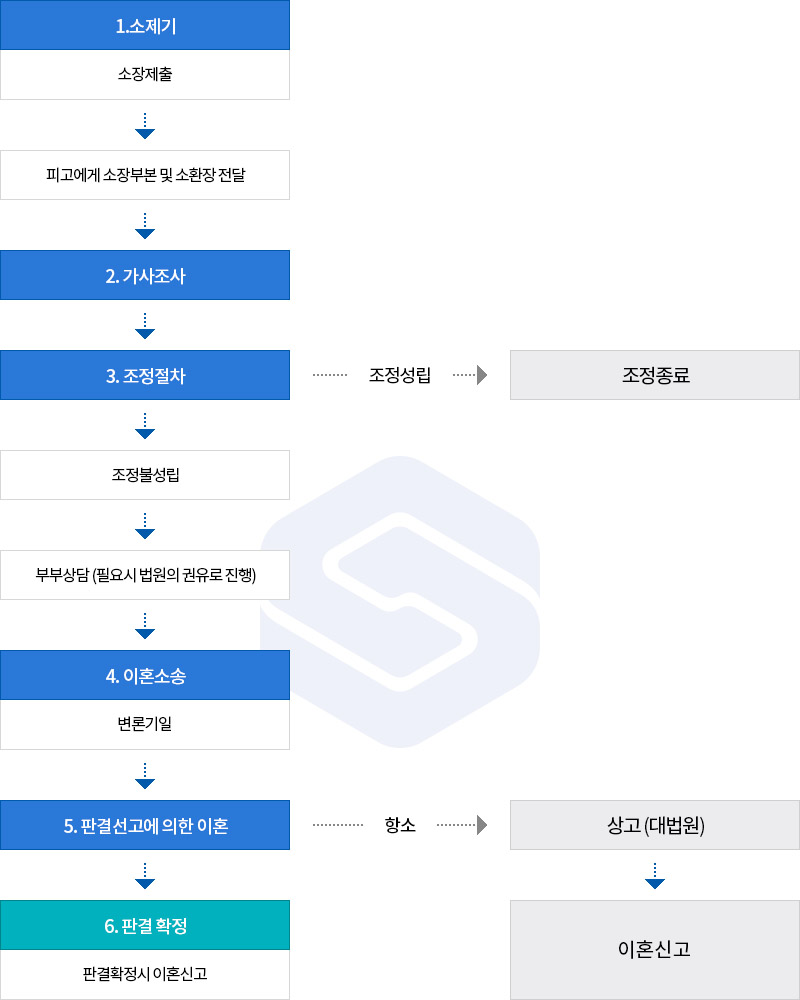The height and width of the screenshot is (1000, 800).
Task: Select the teal 6. 판결 확정 header
Action: click(x=145, y=925)
